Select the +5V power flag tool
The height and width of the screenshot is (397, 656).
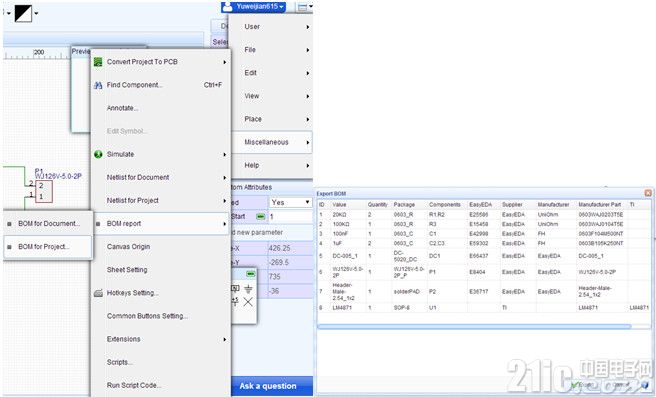click(x=235, y=302)
